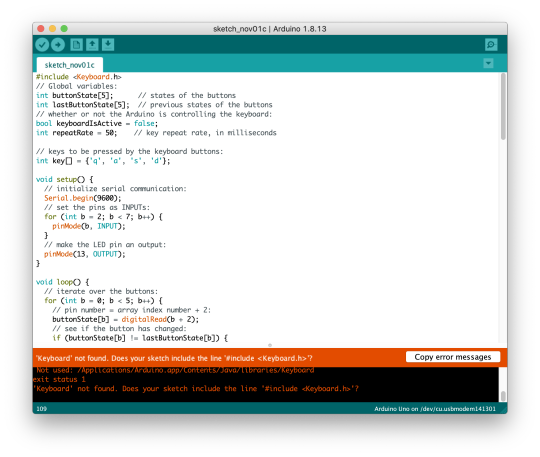Click the Verify checkmark icon
The width and height of the screenshot is (540, 457).
pos(42,45)
